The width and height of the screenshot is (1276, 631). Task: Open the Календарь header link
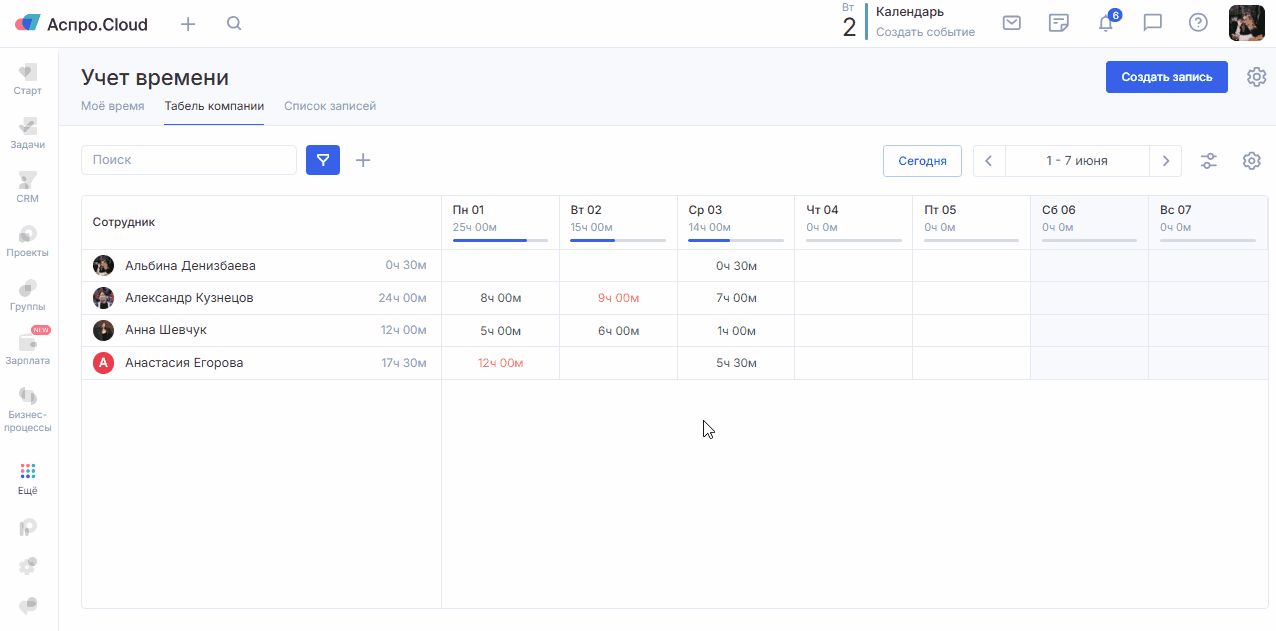(x=910, y=12)
